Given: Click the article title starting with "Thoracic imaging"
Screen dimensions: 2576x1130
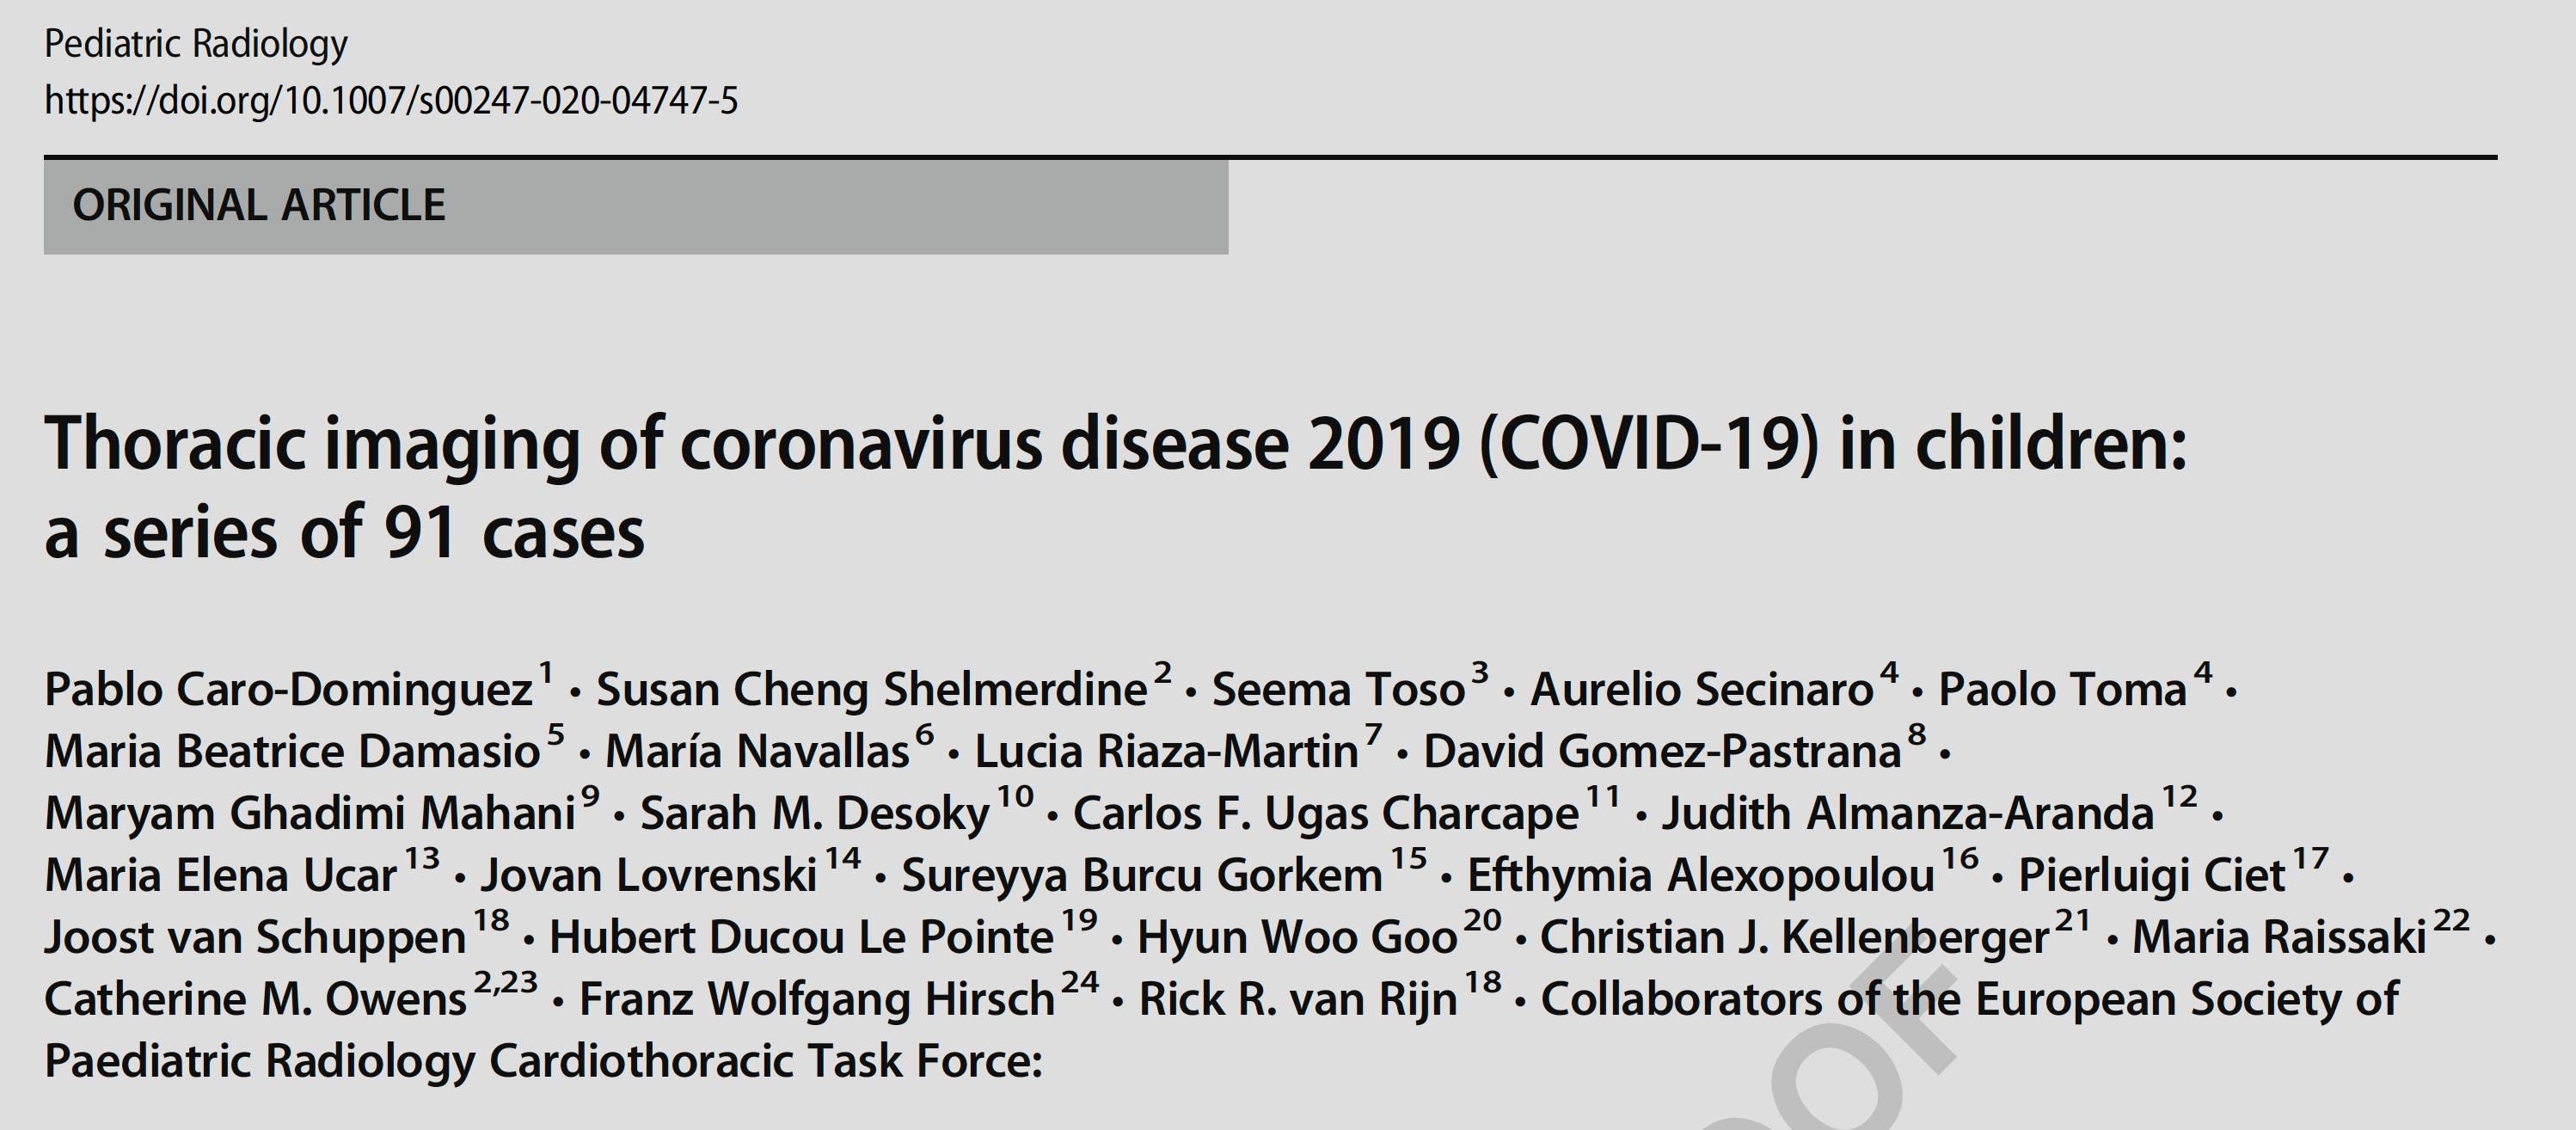Looking at the screenshot, I should (x=1115, y=444).
